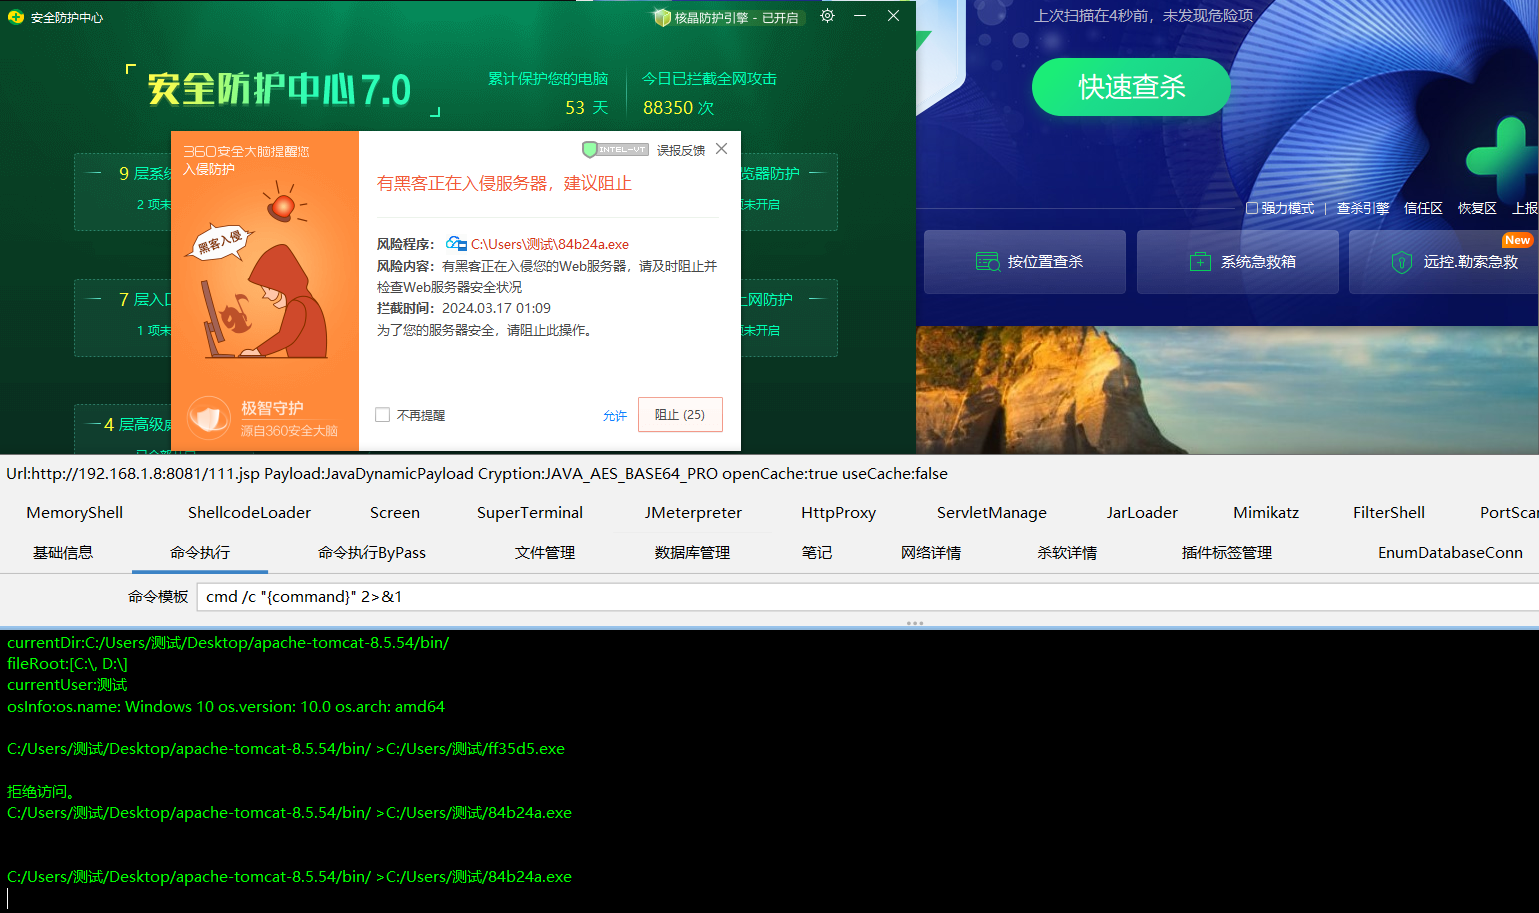Open the 信任区 trust zone link
Viewport: 1539px width, 913px height.
(x=1422, y=208)
